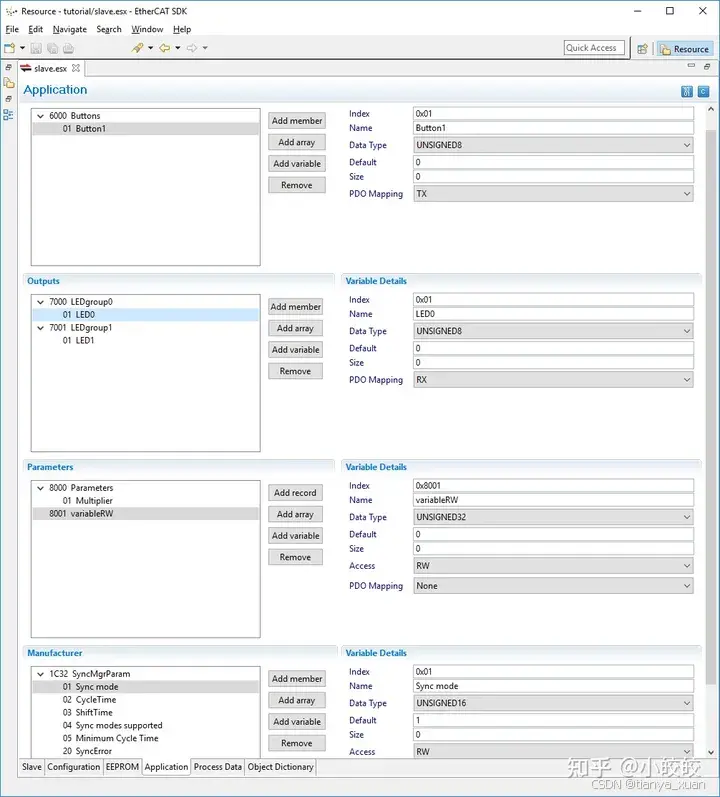This screenshot has width=720, height=797.
Task: Select the Resource perspective button
Action: point(685,49)
